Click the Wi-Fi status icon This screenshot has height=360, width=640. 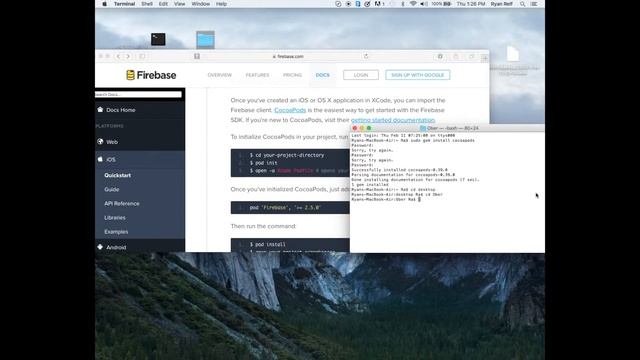[413, 4]
